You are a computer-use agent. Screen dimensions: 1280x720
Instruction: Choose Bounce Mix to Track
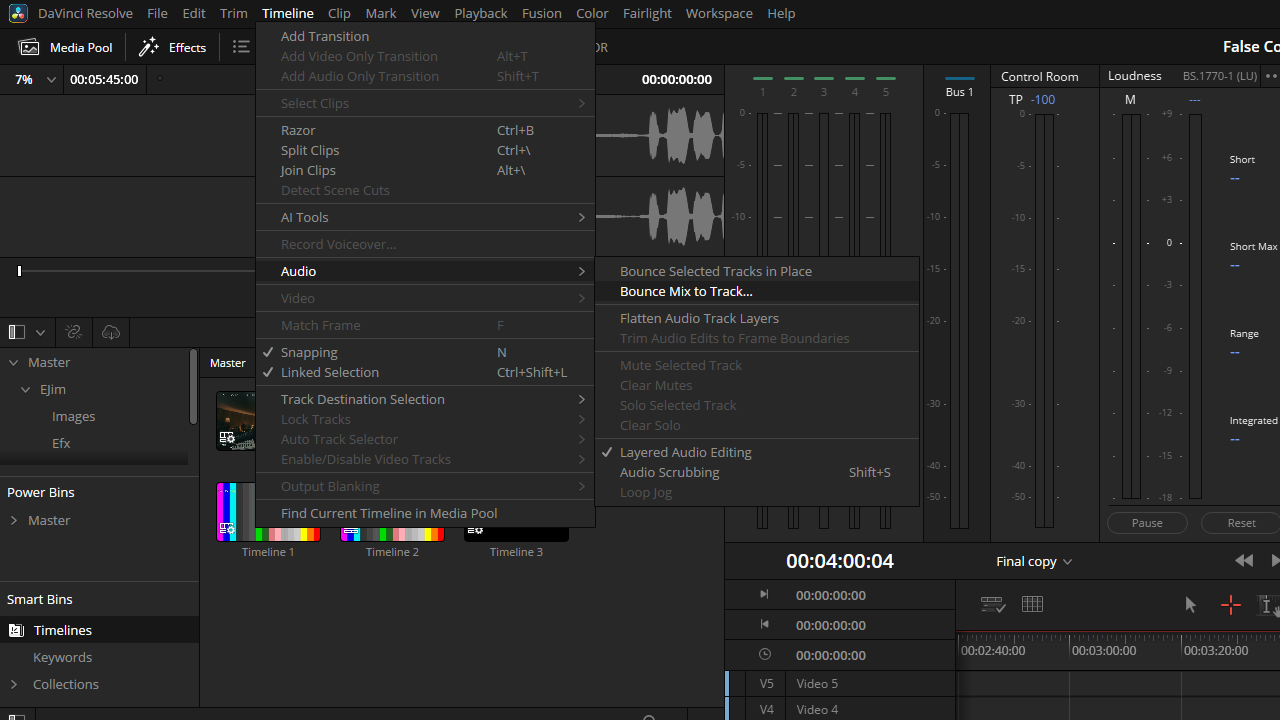[x=757, y=291]
